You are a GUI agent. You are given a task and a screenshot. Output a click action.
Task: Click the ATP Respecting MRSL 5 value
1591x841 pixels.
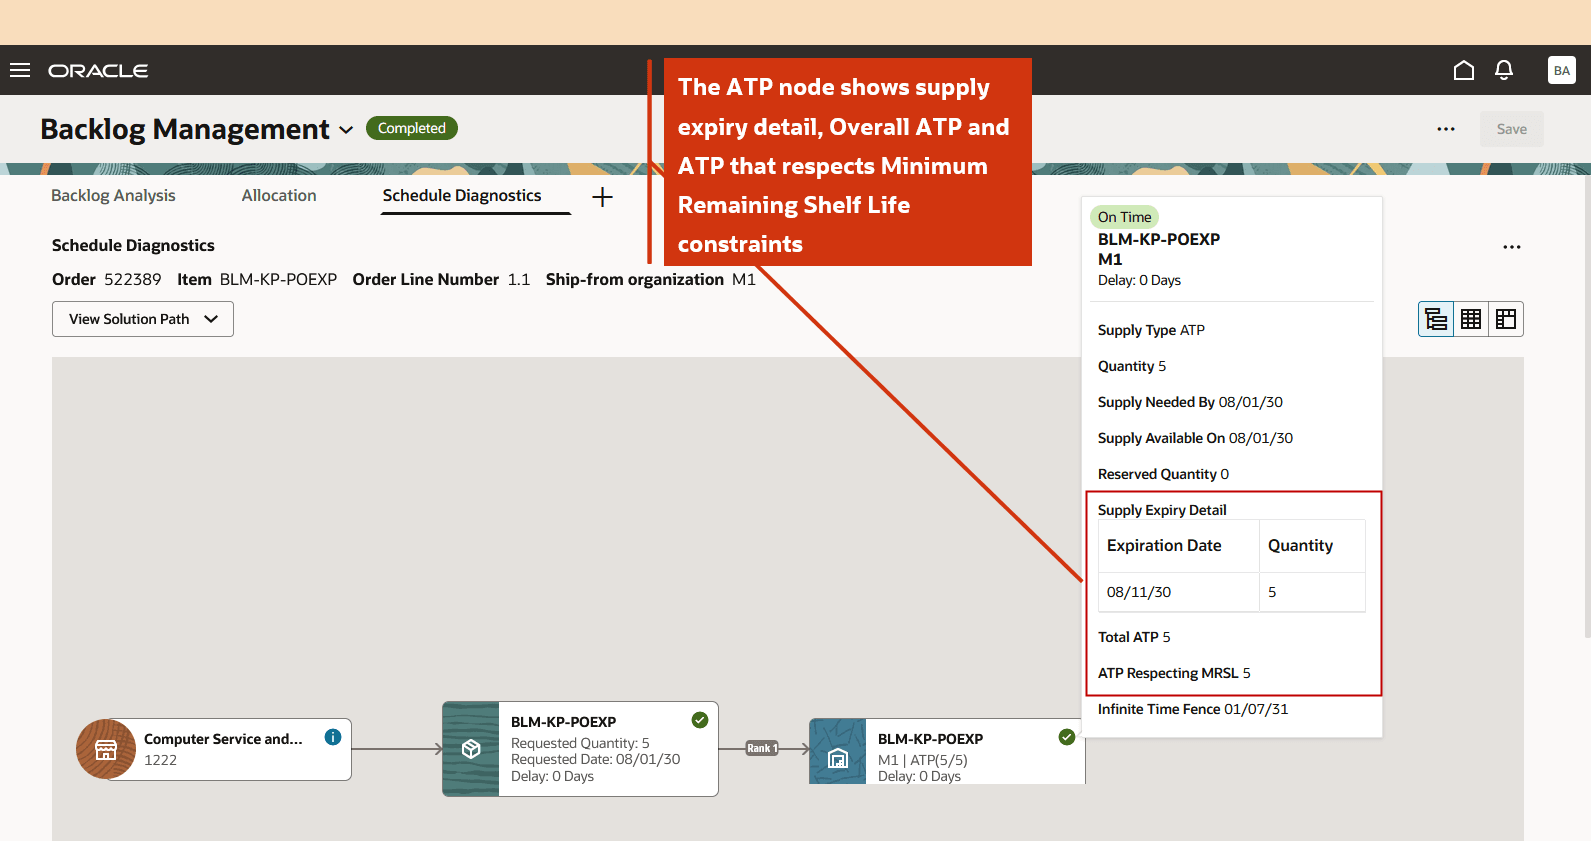[x=1174, y=673]
